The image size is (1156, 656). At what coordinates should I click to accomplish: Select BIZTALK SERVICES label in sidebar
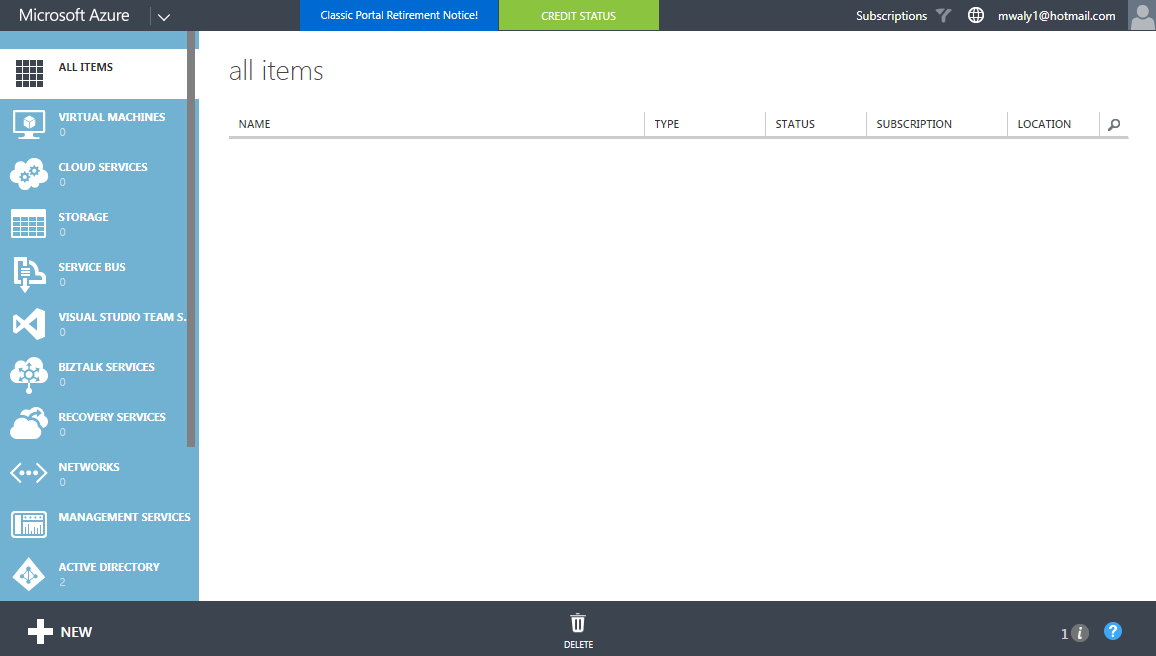point(106,367)
